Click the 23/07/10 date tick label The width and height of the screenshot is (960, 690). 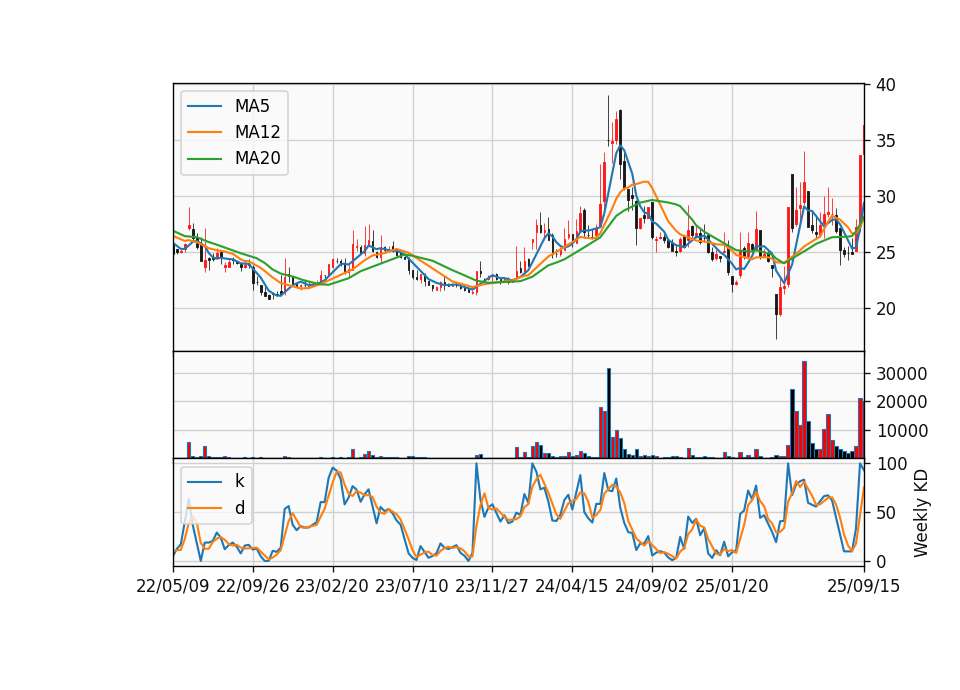coord(412,586)
